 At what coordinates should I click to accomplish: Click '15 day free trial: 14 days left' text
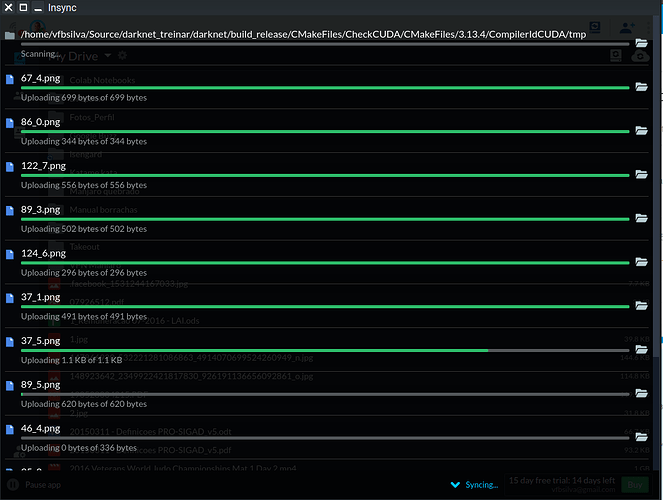pos(562,481)
